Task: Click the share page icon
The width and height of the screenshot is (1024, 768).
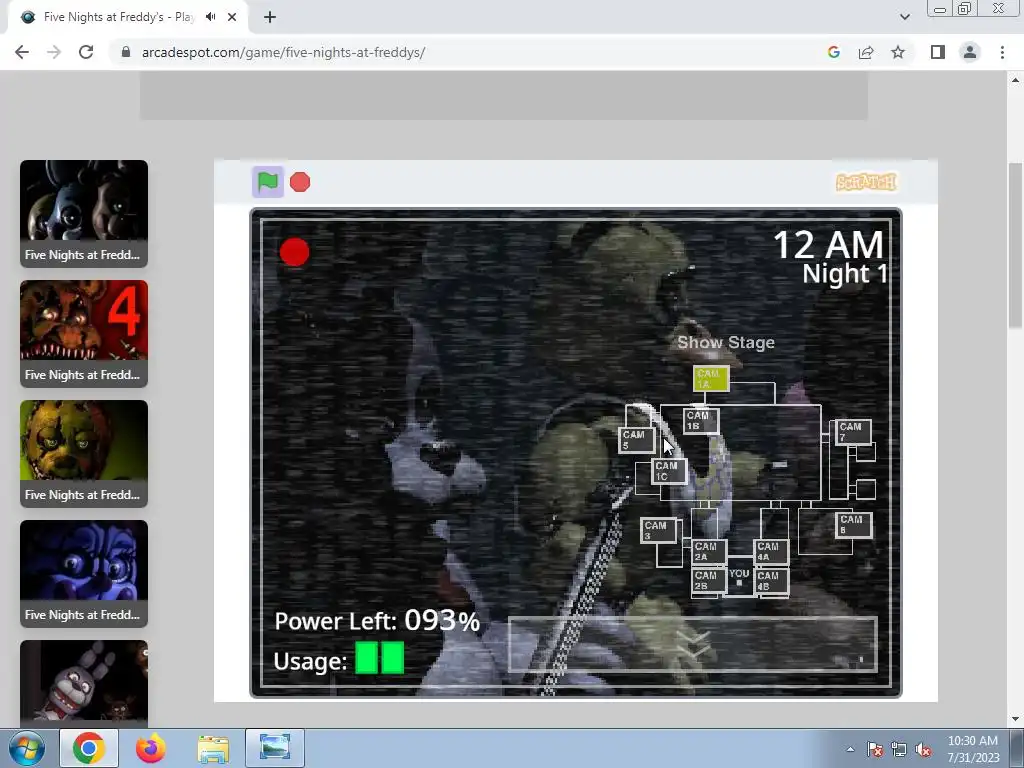Action: (x=866, y=52)
